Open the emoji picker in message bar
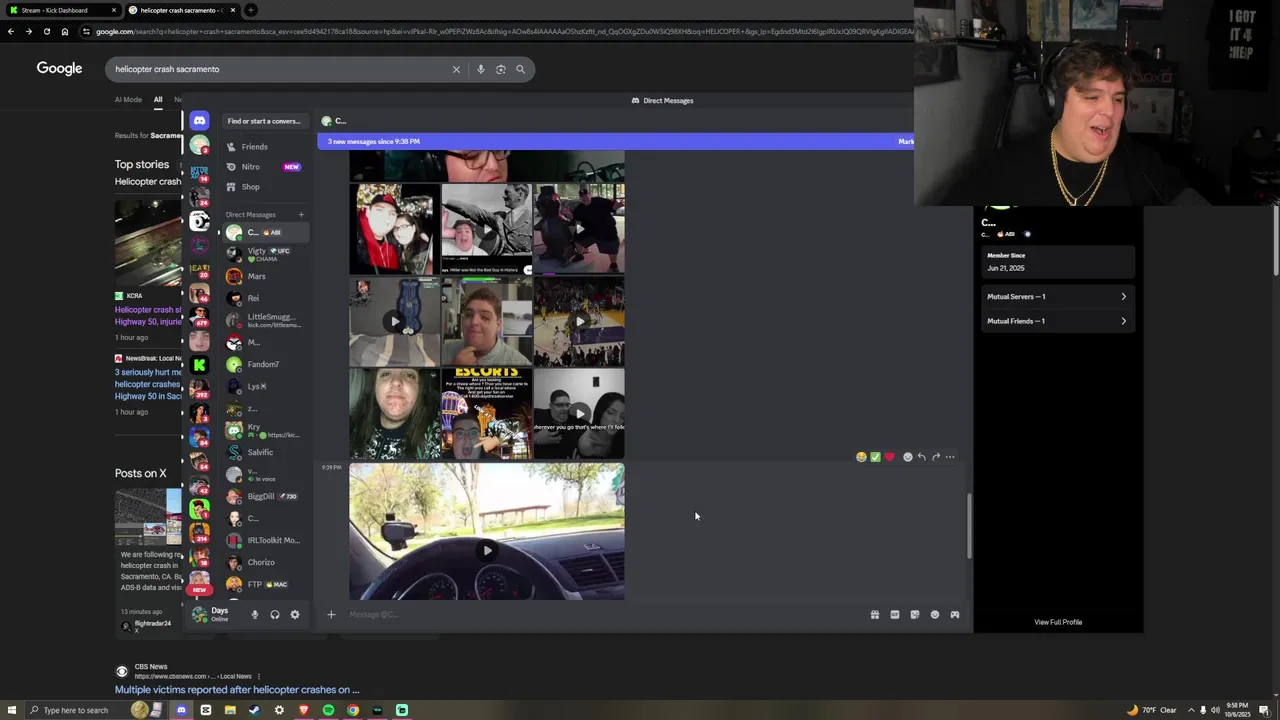This screenshot has width=1280, height=720. (935, 615)
